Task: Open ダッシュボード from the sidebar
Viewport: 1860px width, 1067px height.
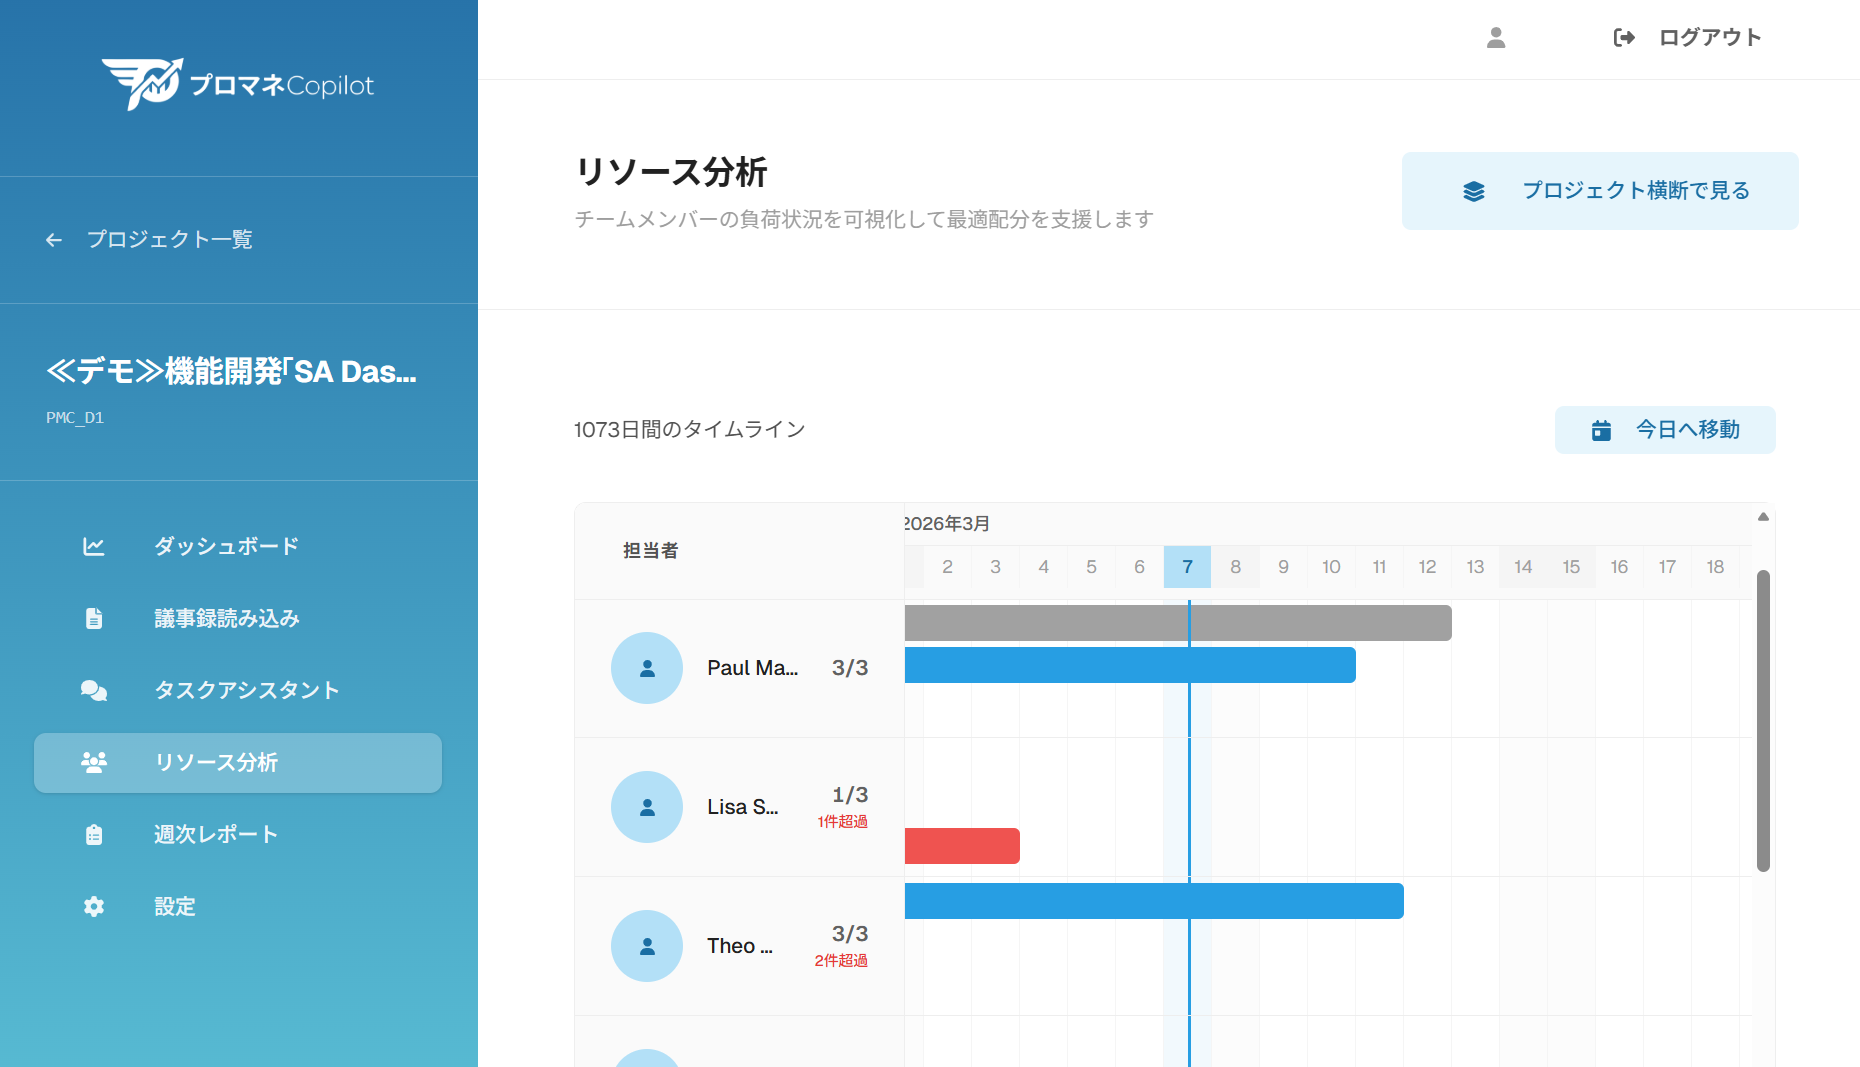Action: click(x=226, y=546)
